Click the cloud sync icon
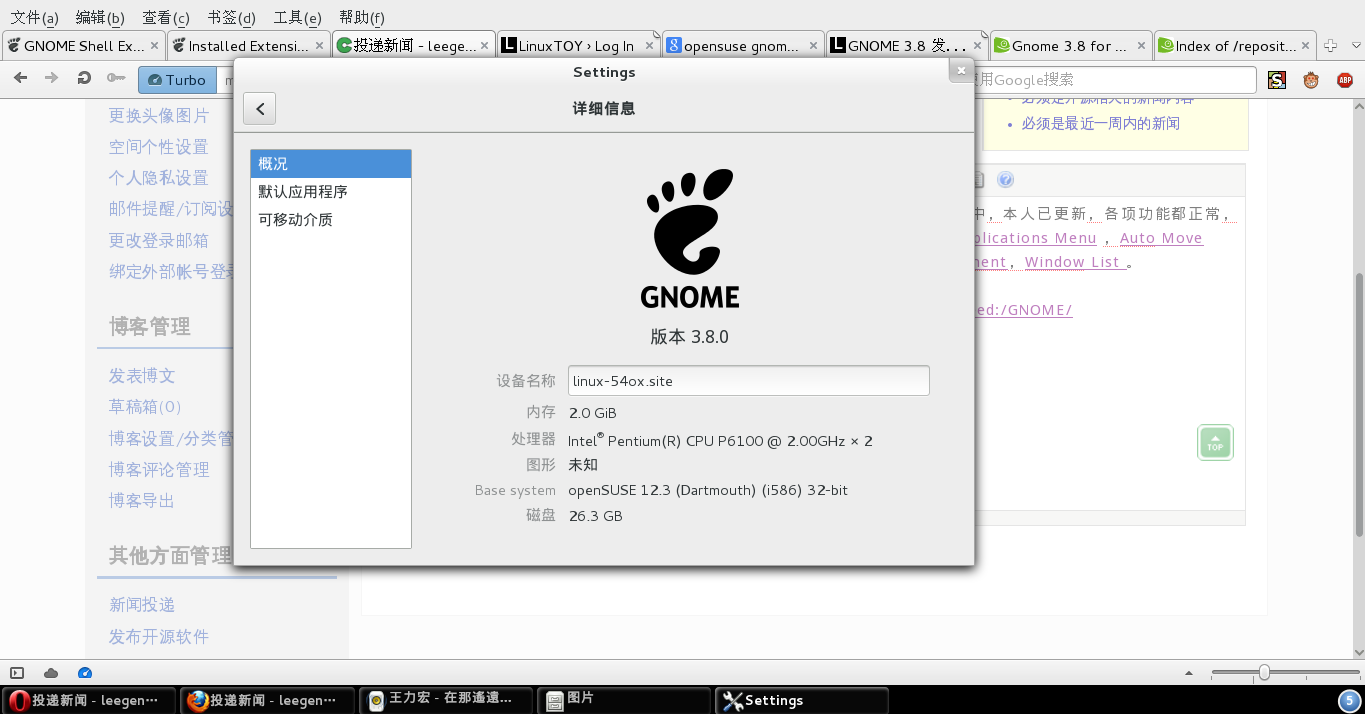Viewport: 1365px width, 714px height. pyautogui.click(x=51, y=673)
